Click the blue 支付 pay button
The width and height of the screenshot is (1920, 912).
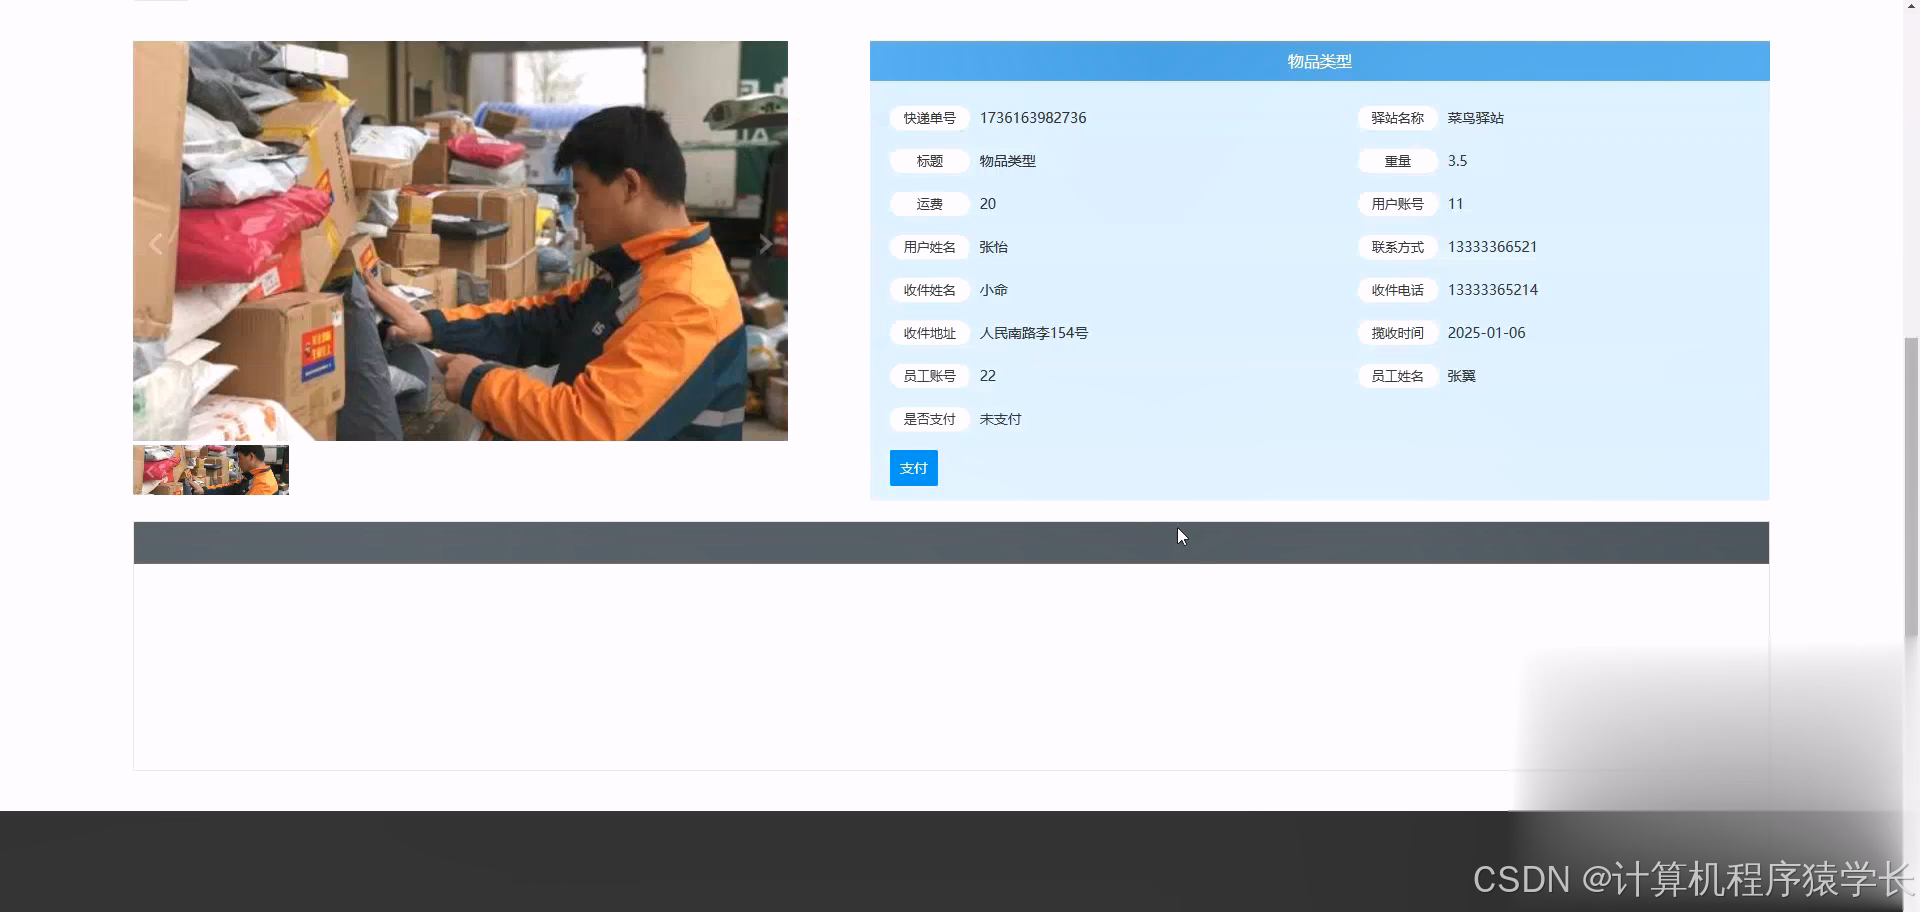[913, 468]
